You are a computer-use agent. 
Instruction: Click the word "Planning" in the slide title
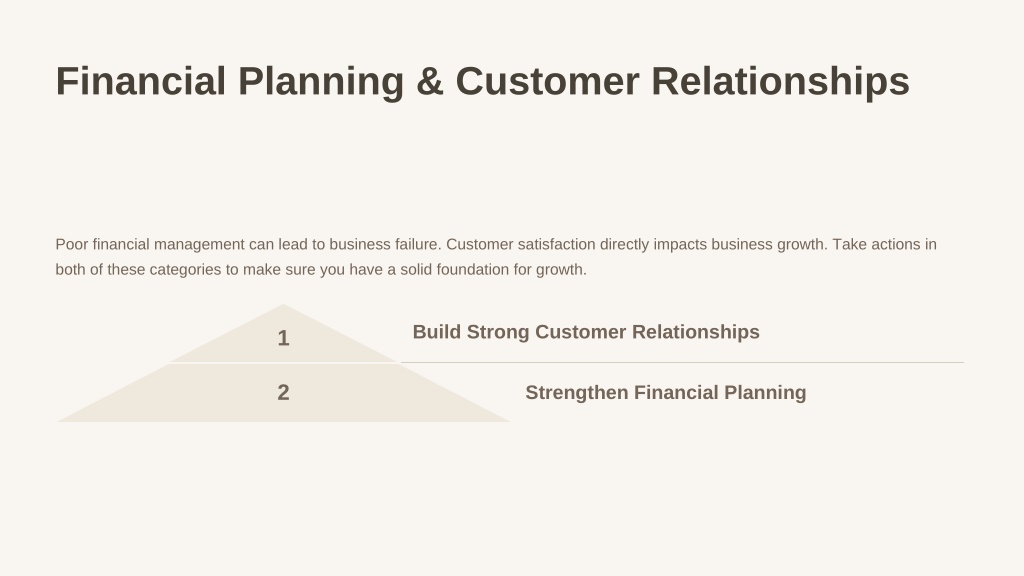(321, 81)
